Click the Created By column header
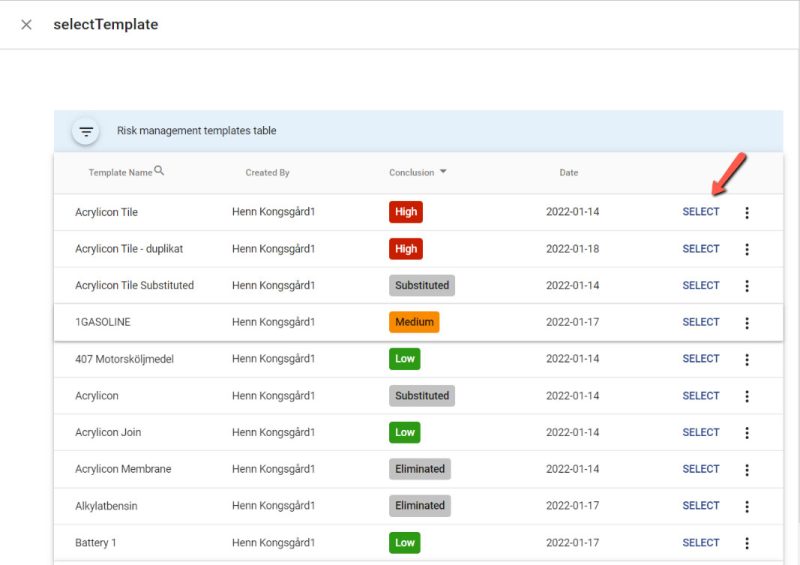Viewport: 800px width, 565px height. click(x=267, y=173)
